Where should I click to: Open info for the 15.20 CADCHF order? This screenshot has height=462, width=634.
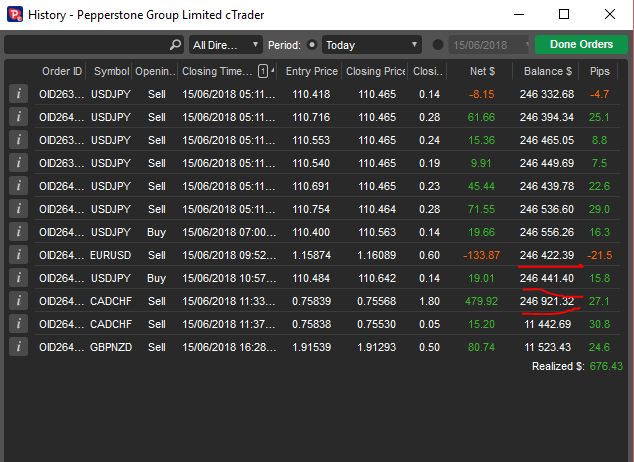tap(19, 324)
